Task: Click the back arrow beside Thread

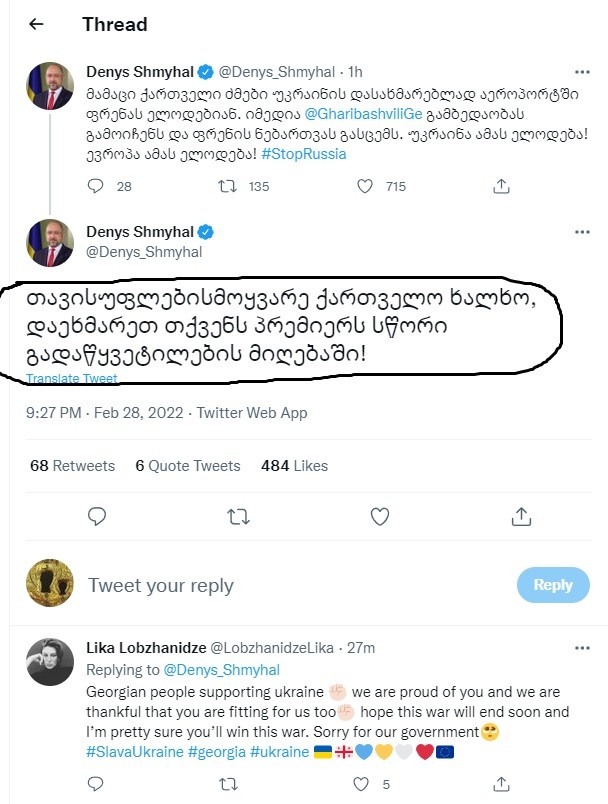Action: 37,24
